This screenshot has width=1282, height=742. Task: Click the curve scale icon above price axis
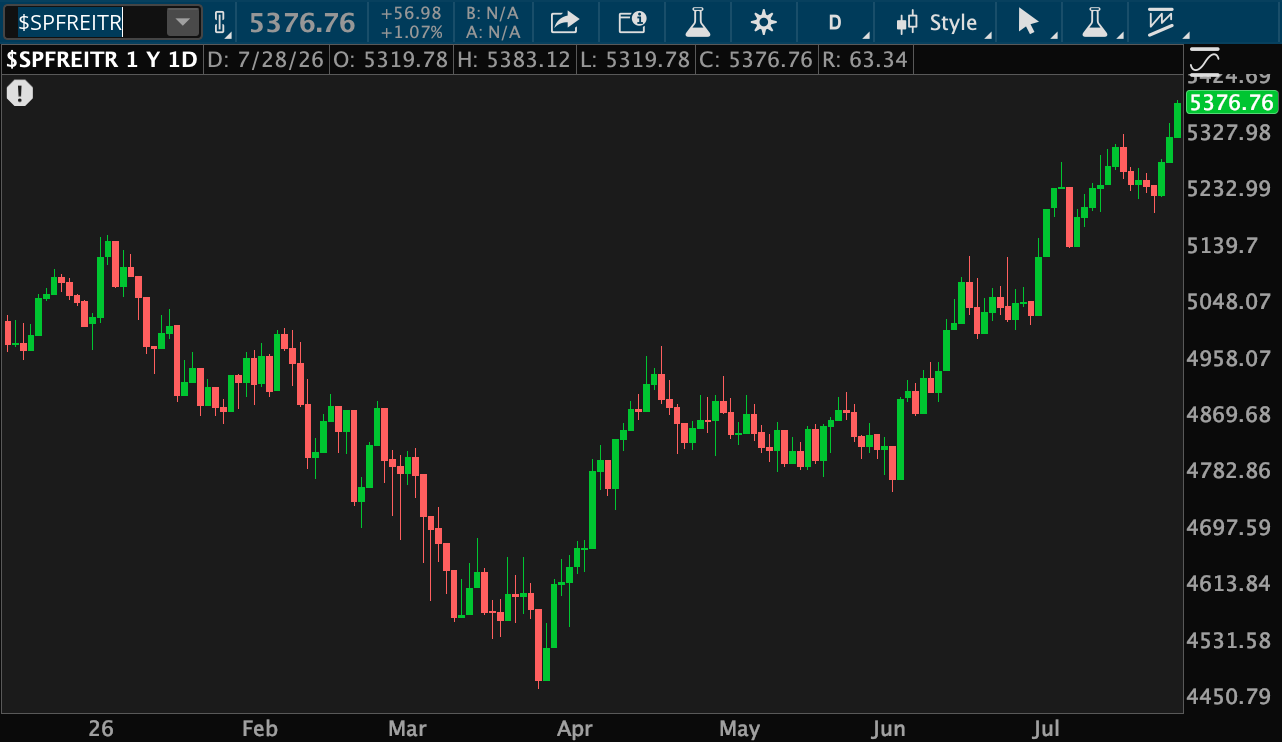pyautogui.click(x=1204, y=61)
